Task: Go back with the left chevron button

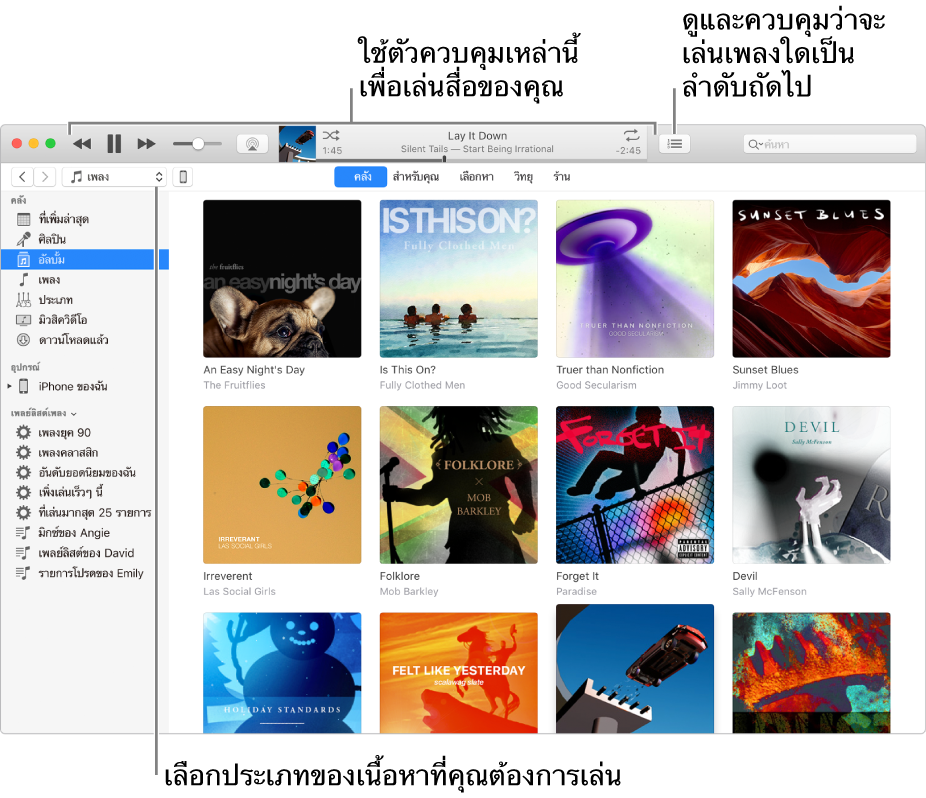Action: point(22,177)
